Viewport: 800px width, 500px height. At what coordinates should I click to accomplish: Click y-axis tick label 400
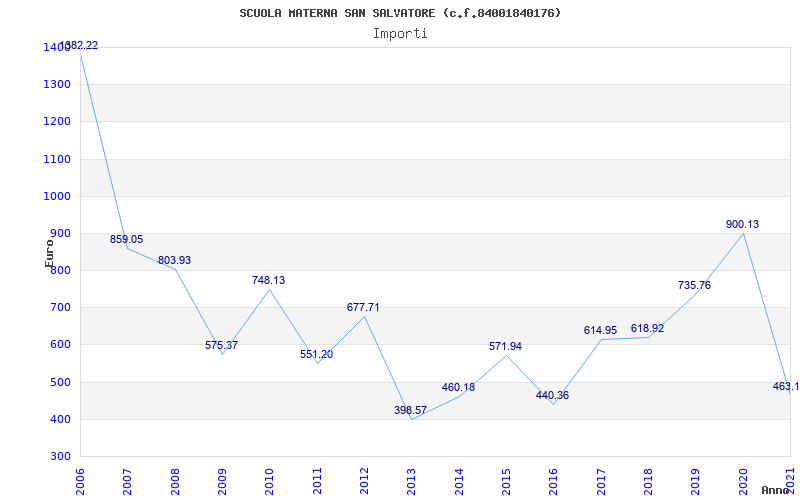60,419
